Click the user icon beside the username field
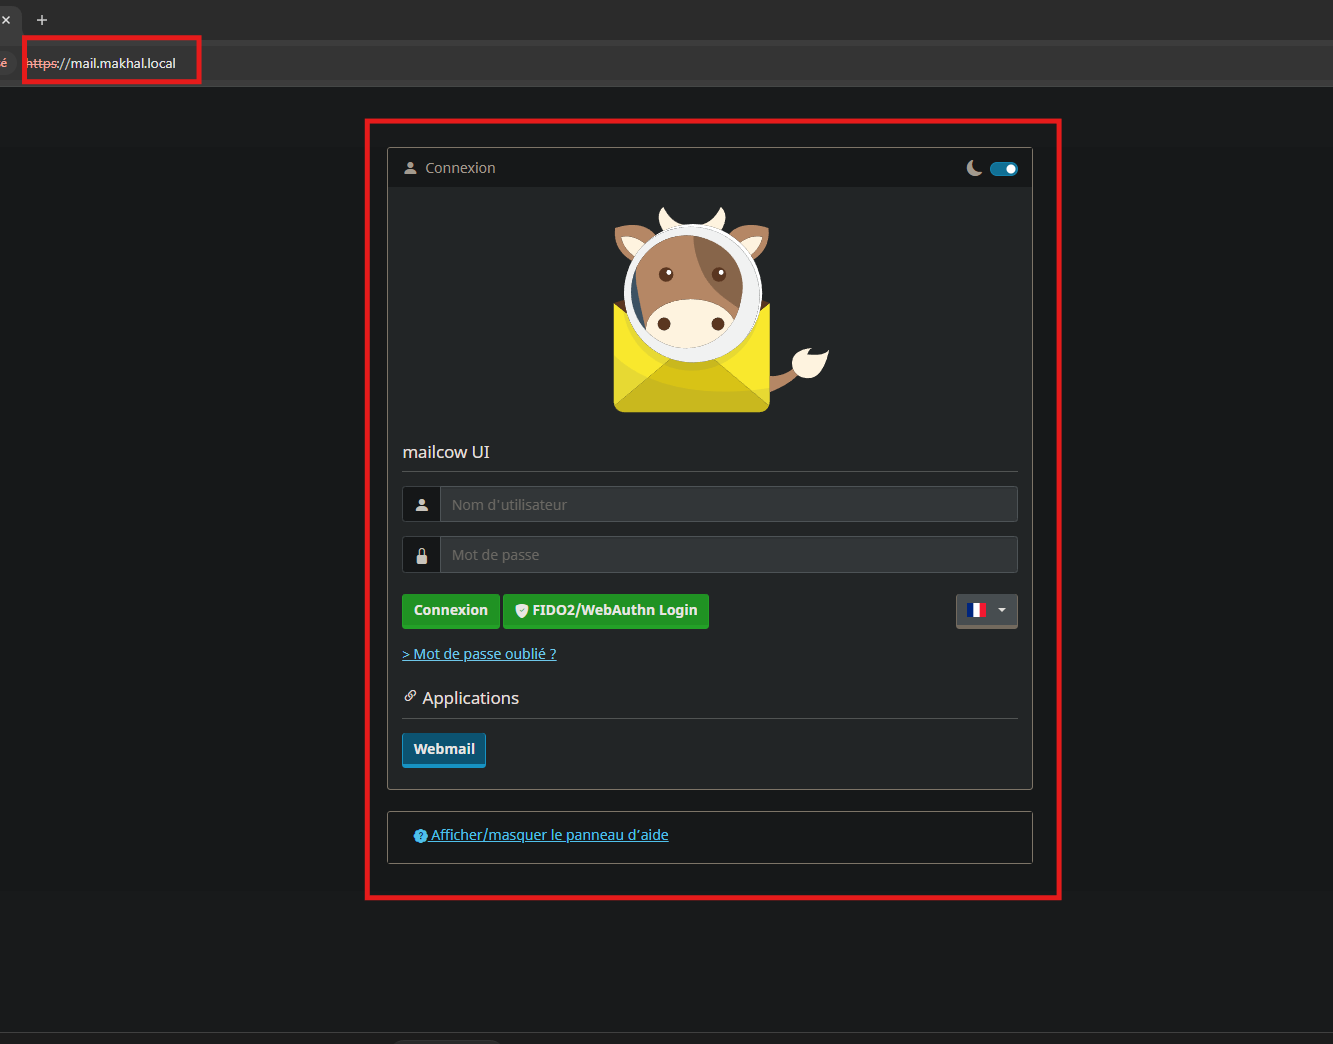1333x1044 pixels. tap(421, 504)
